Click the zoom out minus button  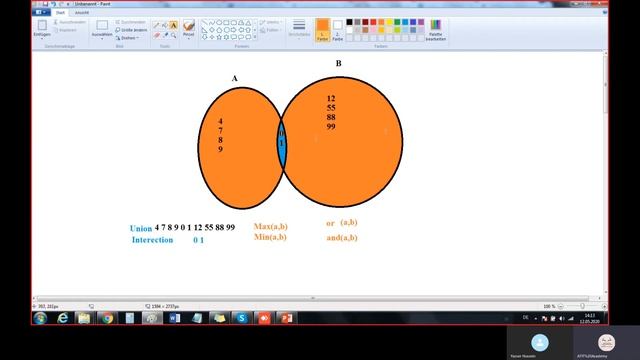coord(560,306)
